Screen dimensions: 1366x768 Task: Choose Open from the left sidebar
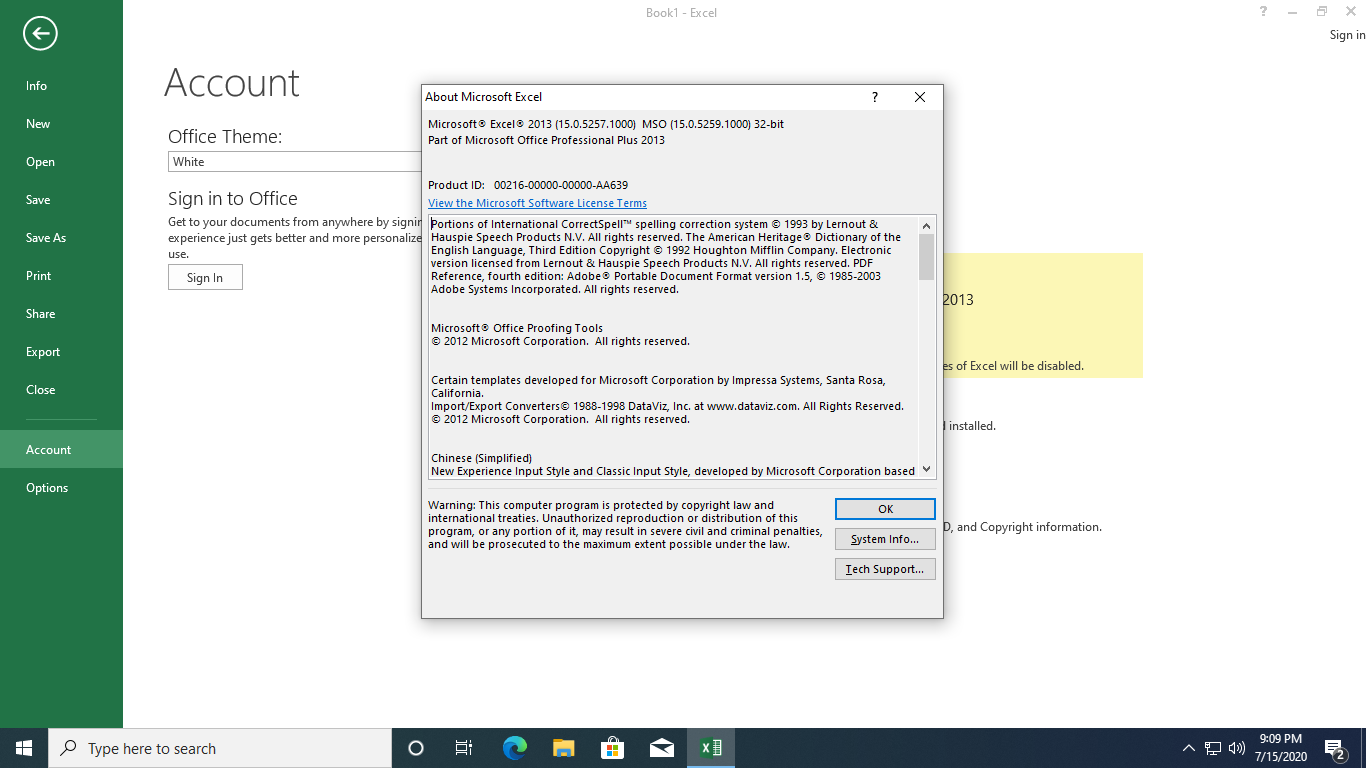[61, 162]
